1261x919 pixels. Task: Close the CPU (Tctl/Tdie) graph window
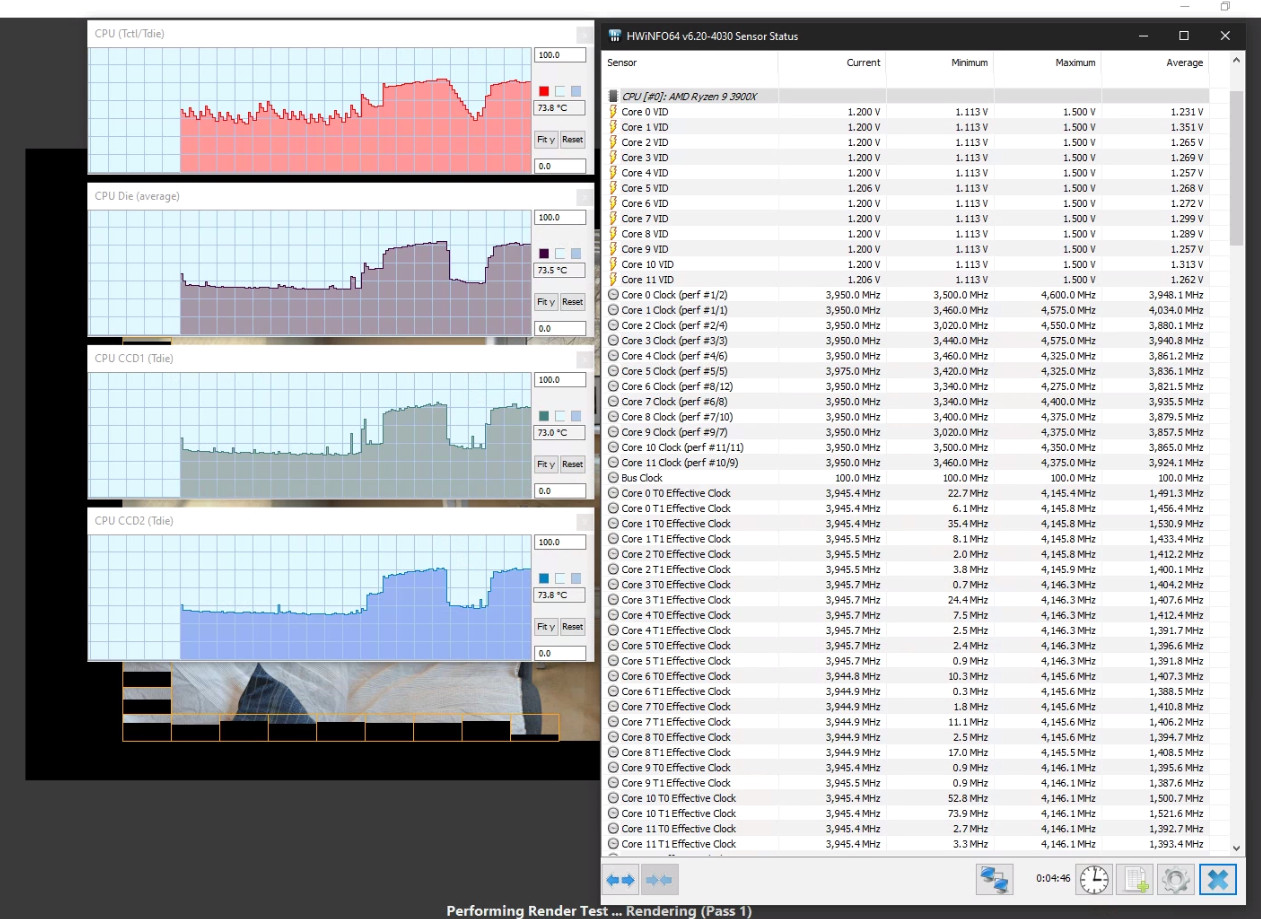pyautogui.click(x=584, y=35)
